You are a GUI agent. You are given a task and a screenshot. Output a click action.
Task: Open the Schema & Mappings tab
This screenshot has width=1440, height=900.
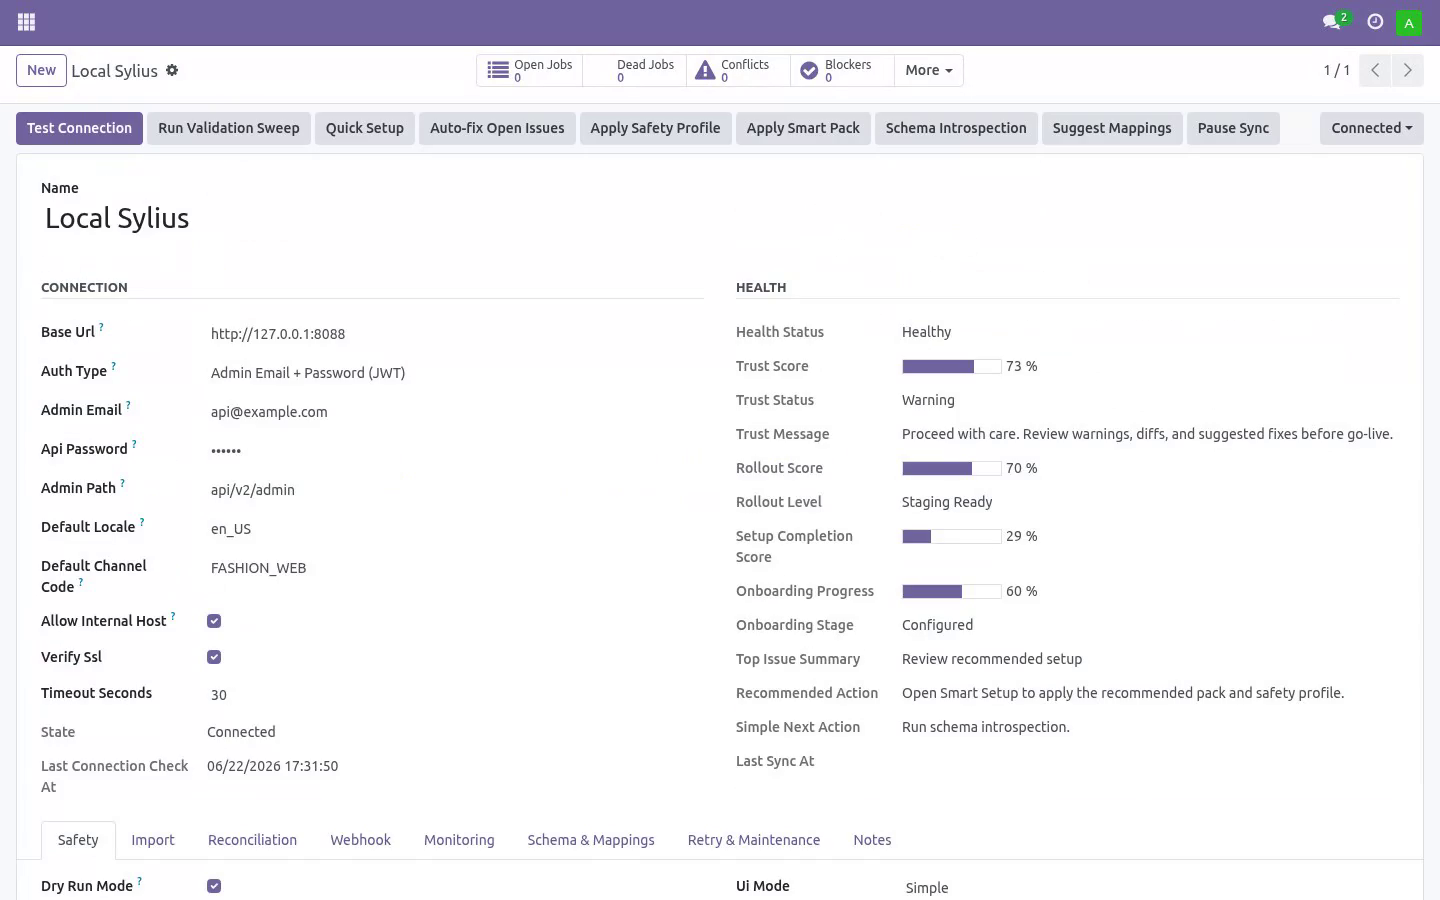[x=591, y=840]
